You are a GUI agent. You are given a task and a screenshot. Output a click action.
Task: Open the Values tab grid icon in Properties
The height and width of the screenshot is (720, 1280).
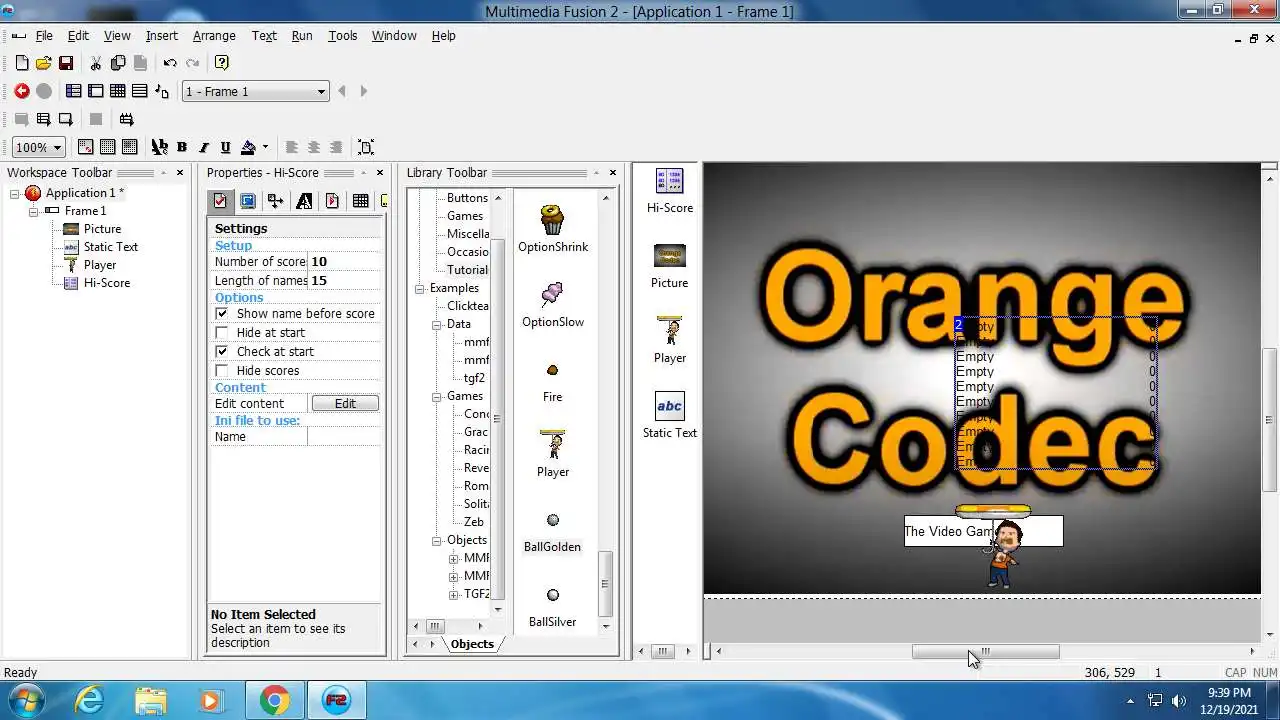click(360, 201)
